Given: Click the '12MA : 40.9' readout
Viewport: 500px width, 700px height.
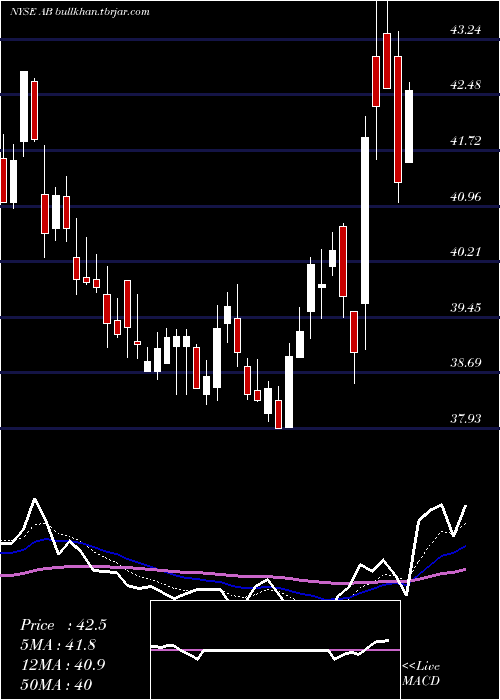Looking at the screenshot, I should 62,665.
